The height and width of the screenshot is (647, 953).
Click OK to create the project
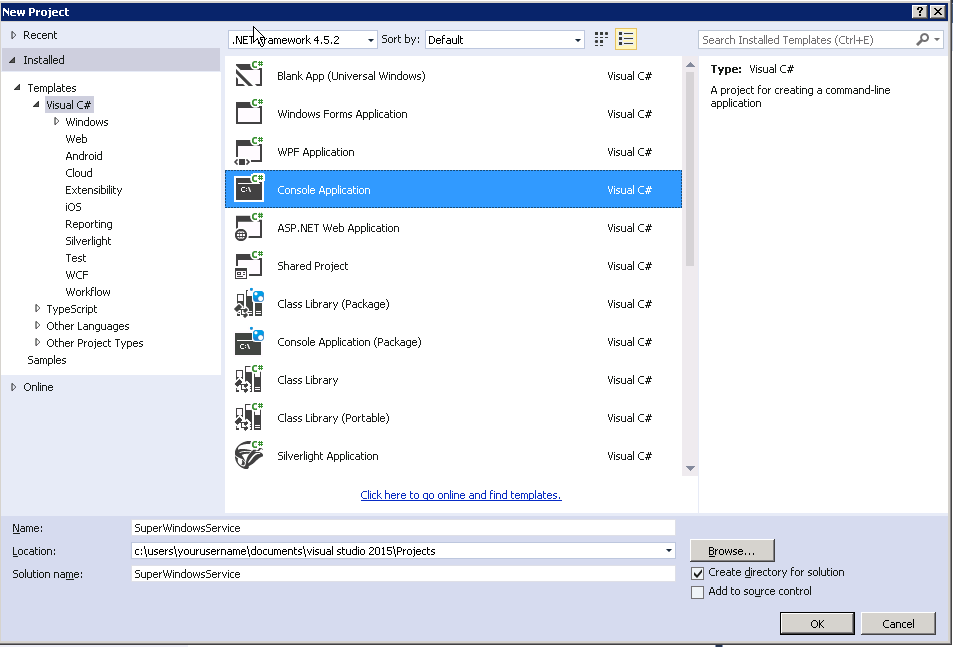817,624
